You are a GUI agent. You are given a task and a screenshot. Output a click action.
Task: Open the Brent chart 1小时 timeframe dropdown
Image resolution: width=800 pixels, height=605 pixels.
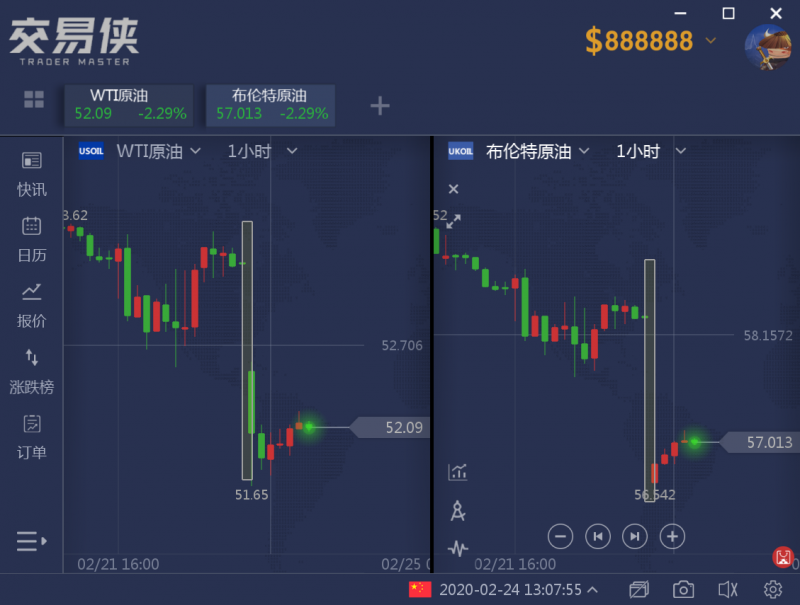[x=651, y=151]
